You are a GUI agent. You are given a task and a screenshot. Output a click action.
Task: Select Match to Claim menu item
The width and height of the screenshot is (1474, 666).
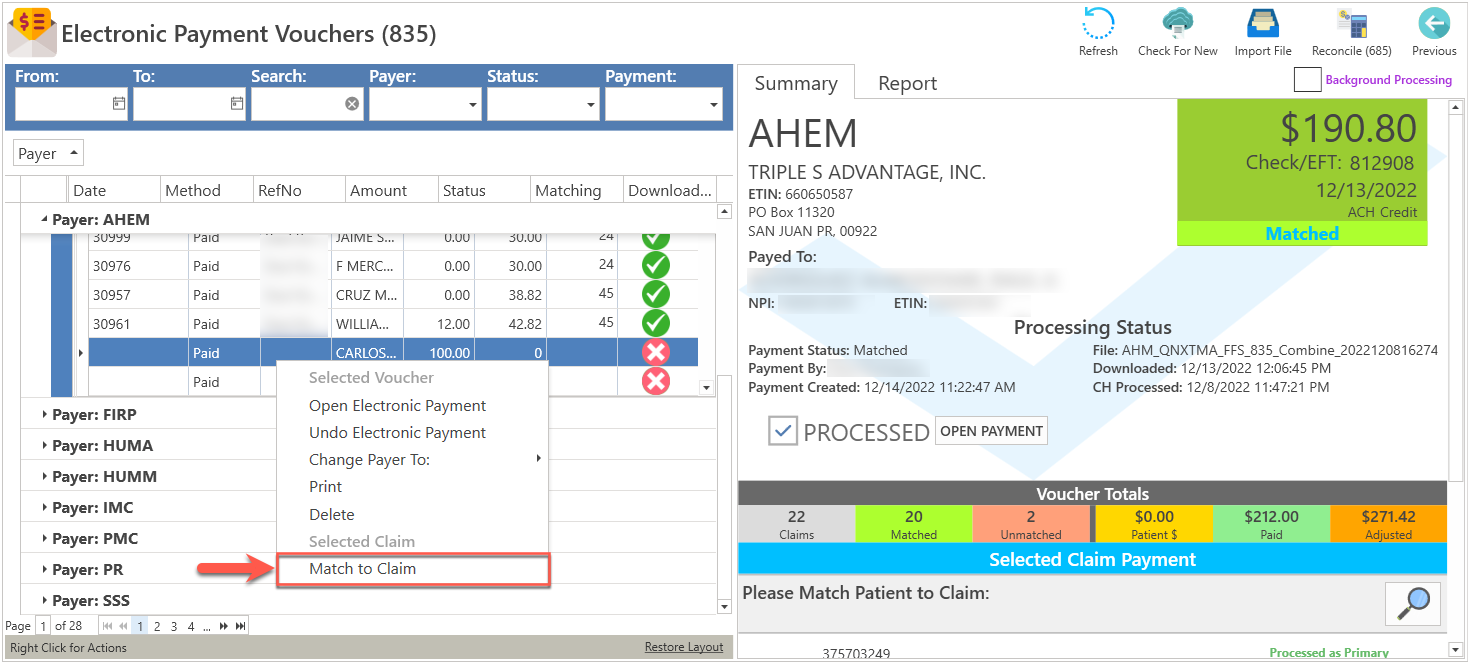[412, 569]
